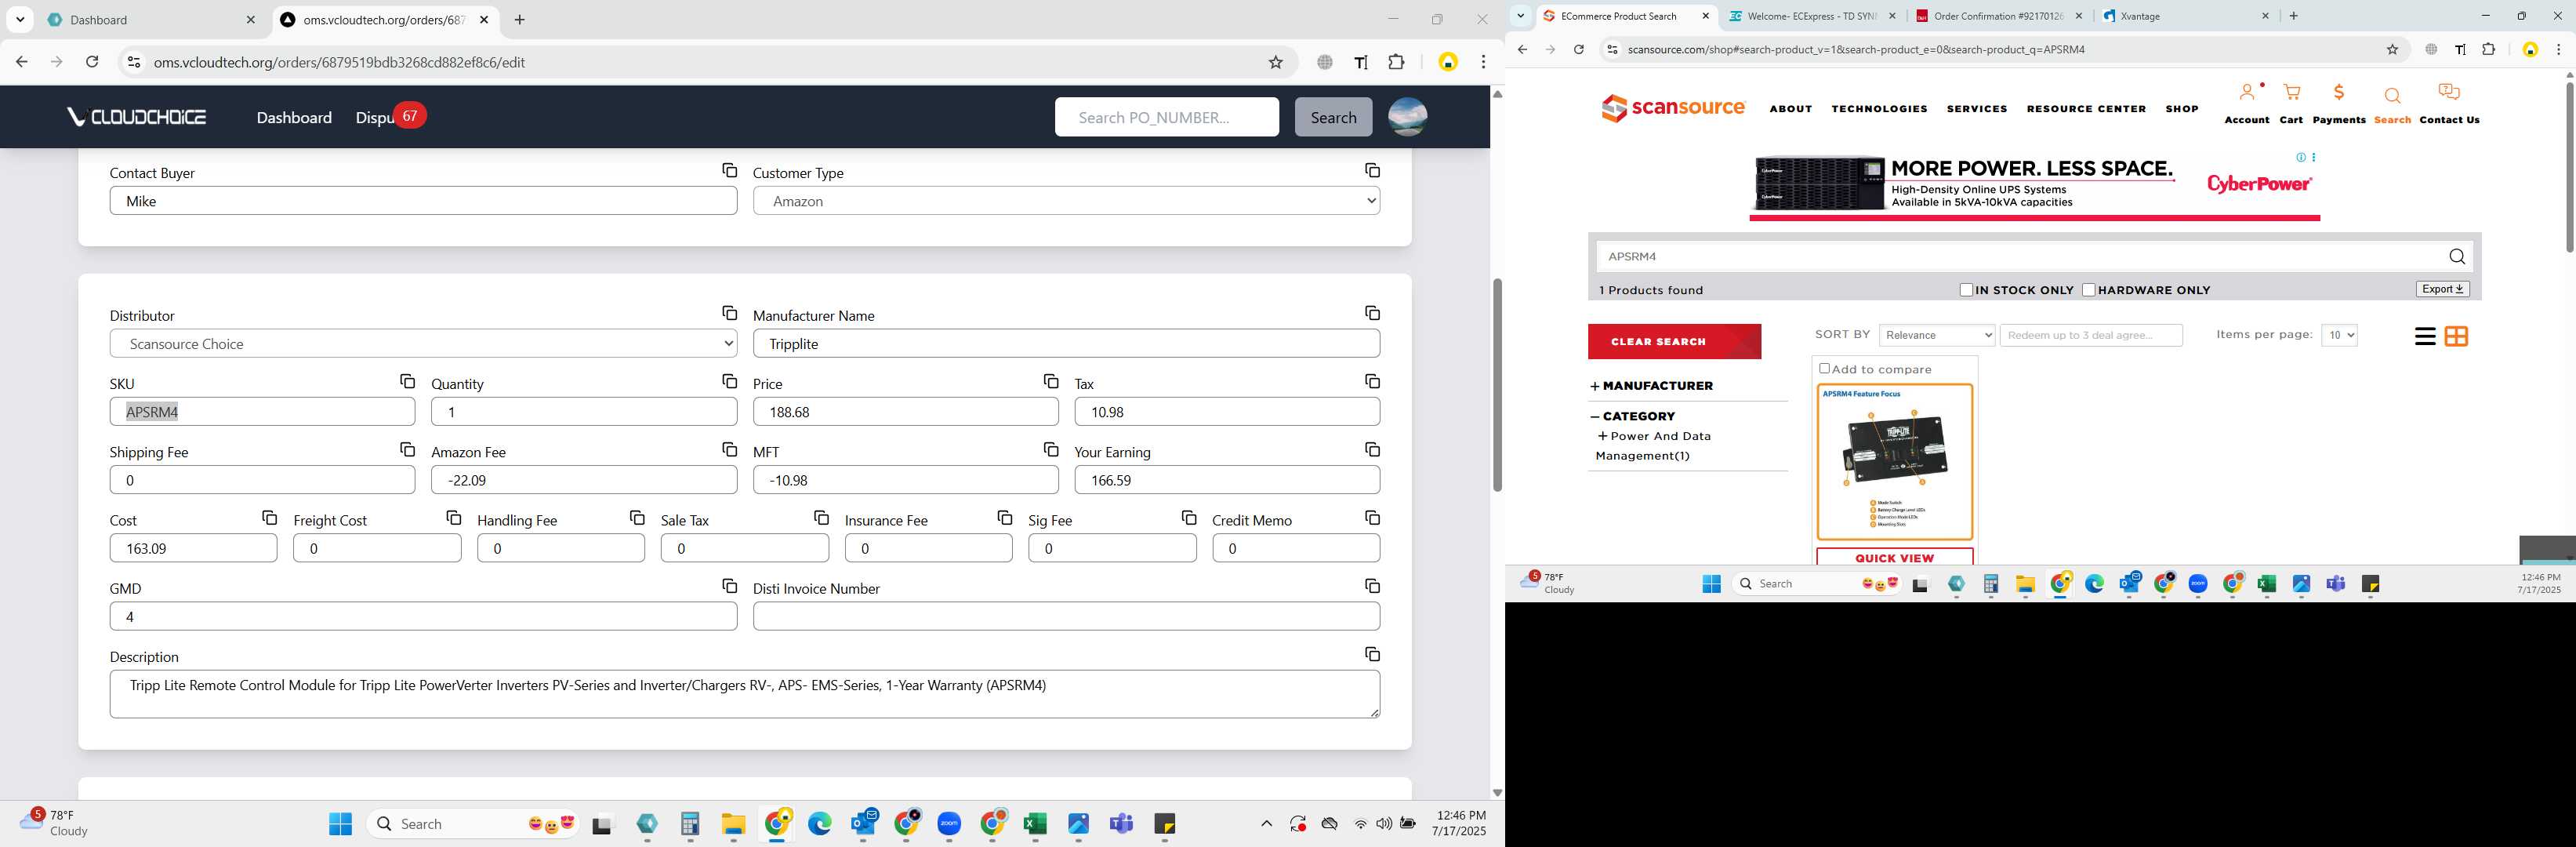Open TECHNOLOGIES menu on ScanSource
The height and width of the screenshot is (847, 2576).
pos(1879,109)
